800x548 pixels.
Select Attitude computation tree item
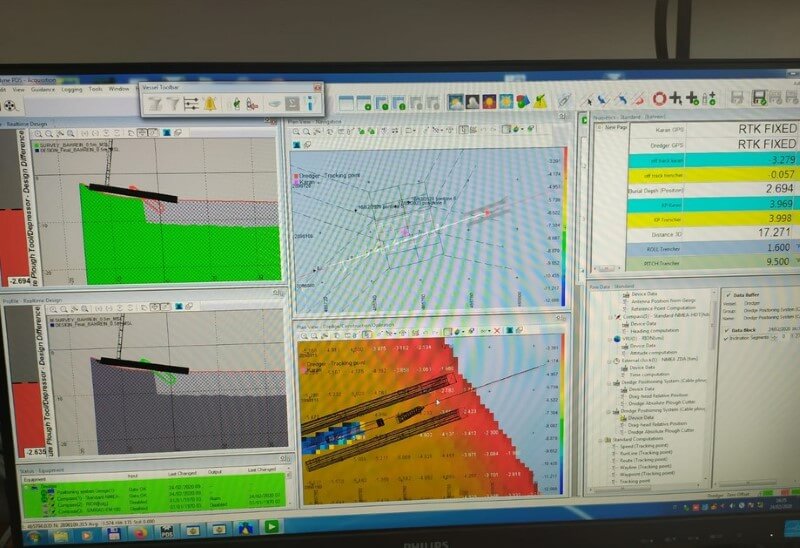click(x=654, y=353)
